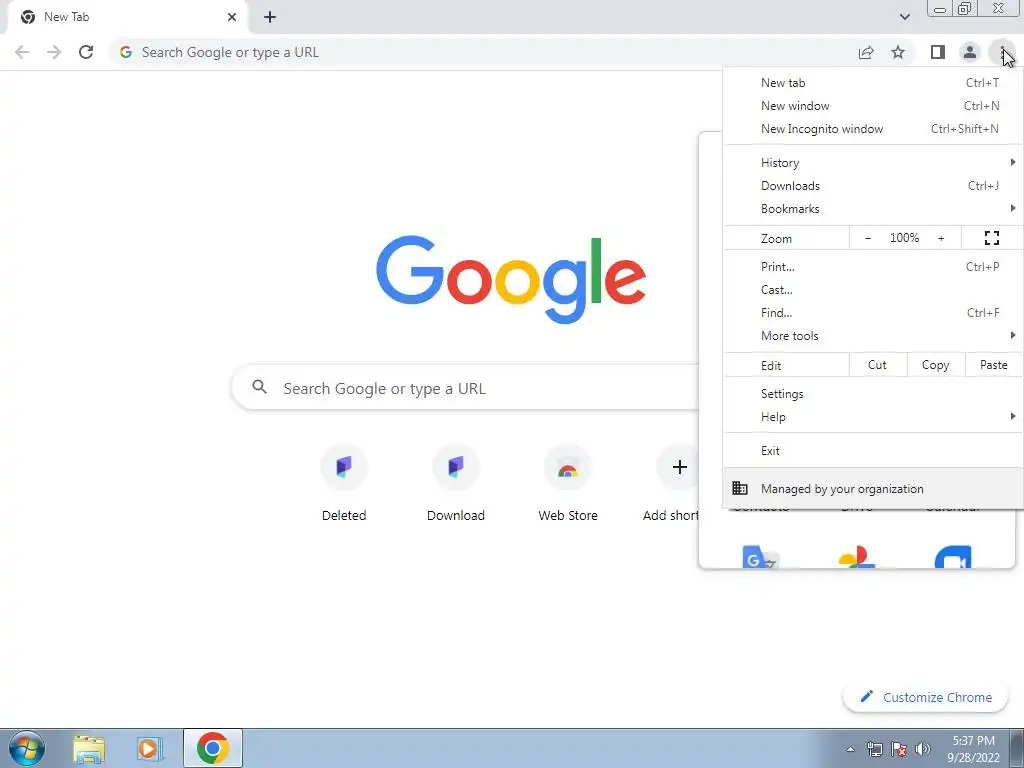This screenshot has height=768, width=1024.
Task: Expand the History submenu
Action: (873, 163)
